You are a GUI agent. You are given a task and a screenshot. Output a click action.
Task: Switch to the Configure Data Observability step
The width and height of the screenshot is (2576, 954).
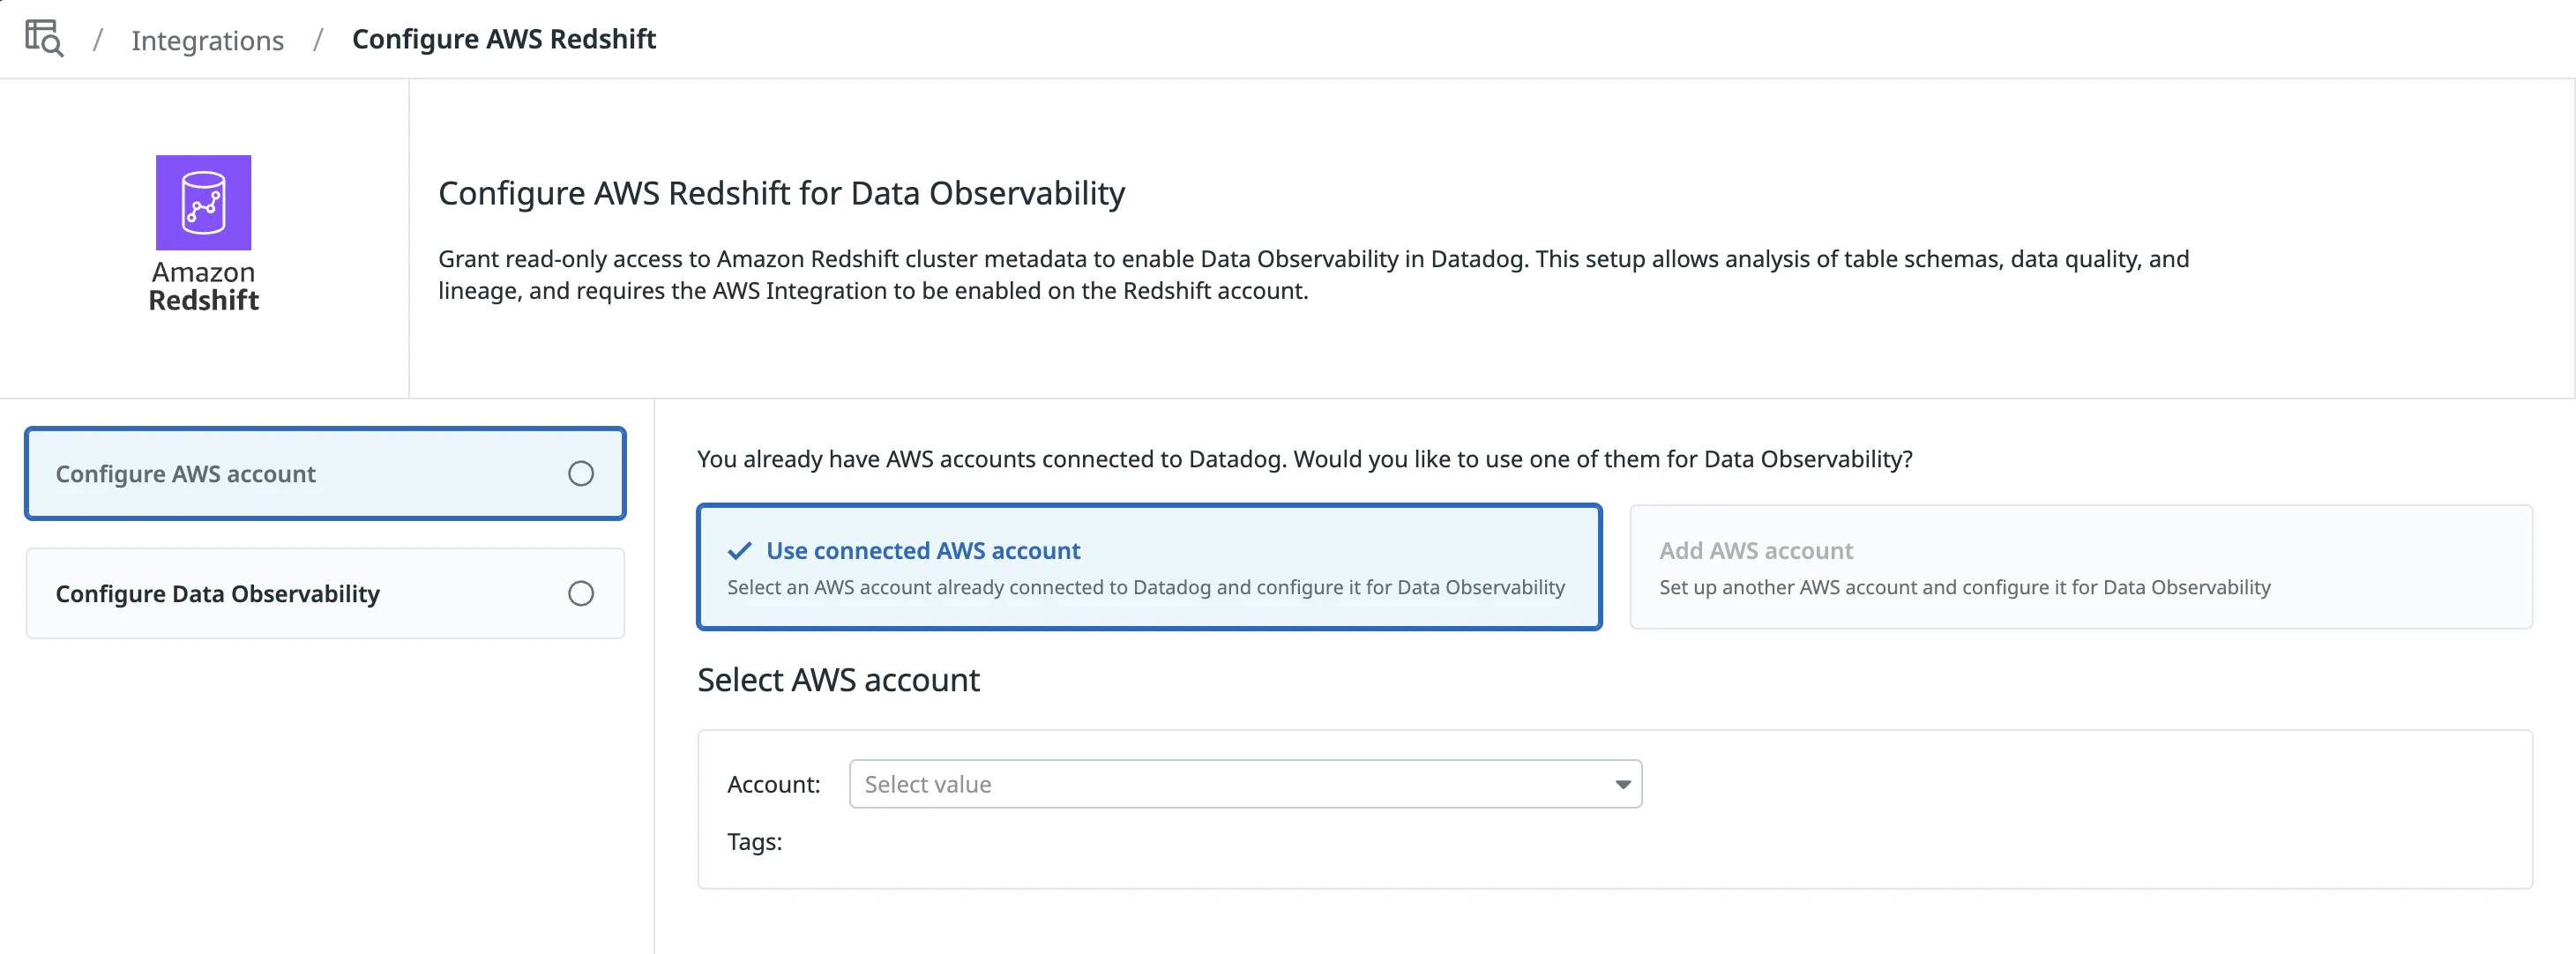pyautogui.click(x=217, y=594)
